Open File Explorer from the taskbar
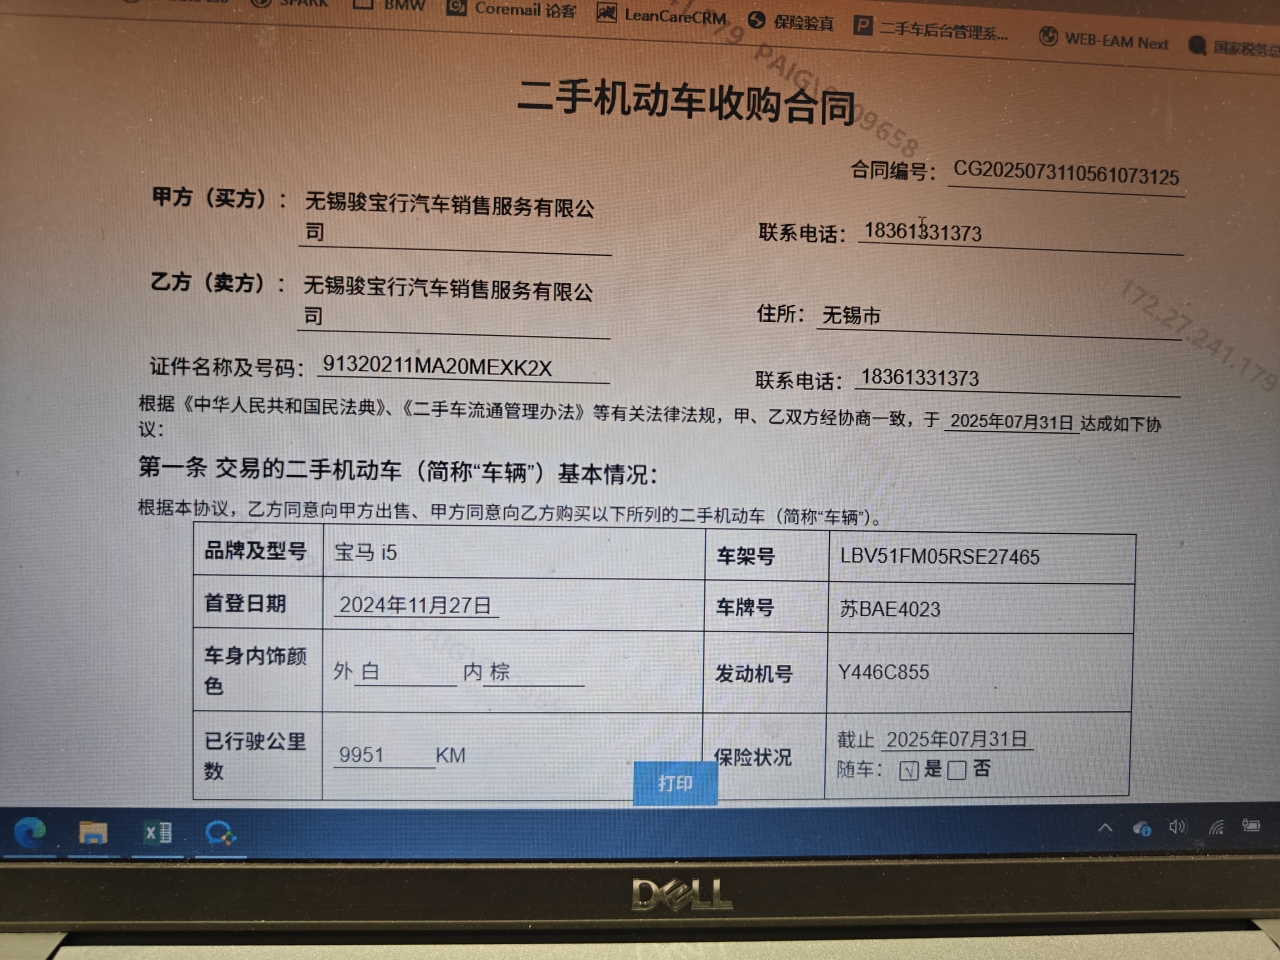 click(93, 832)
